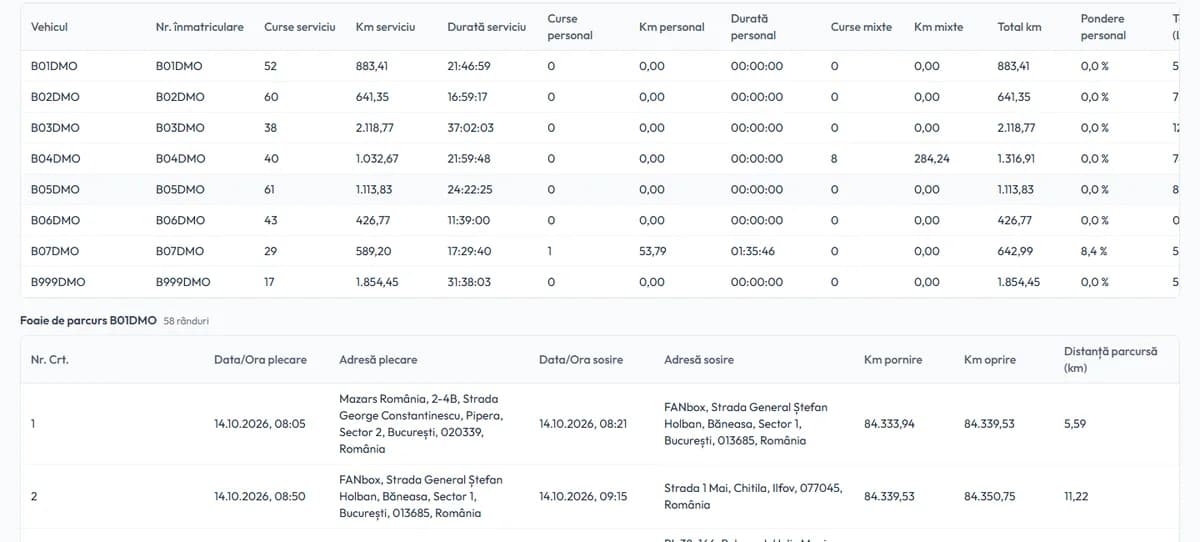Click Km serviciu value 883,41
1200x542 pixels.
pyautogui.click(x=374, y=66)
